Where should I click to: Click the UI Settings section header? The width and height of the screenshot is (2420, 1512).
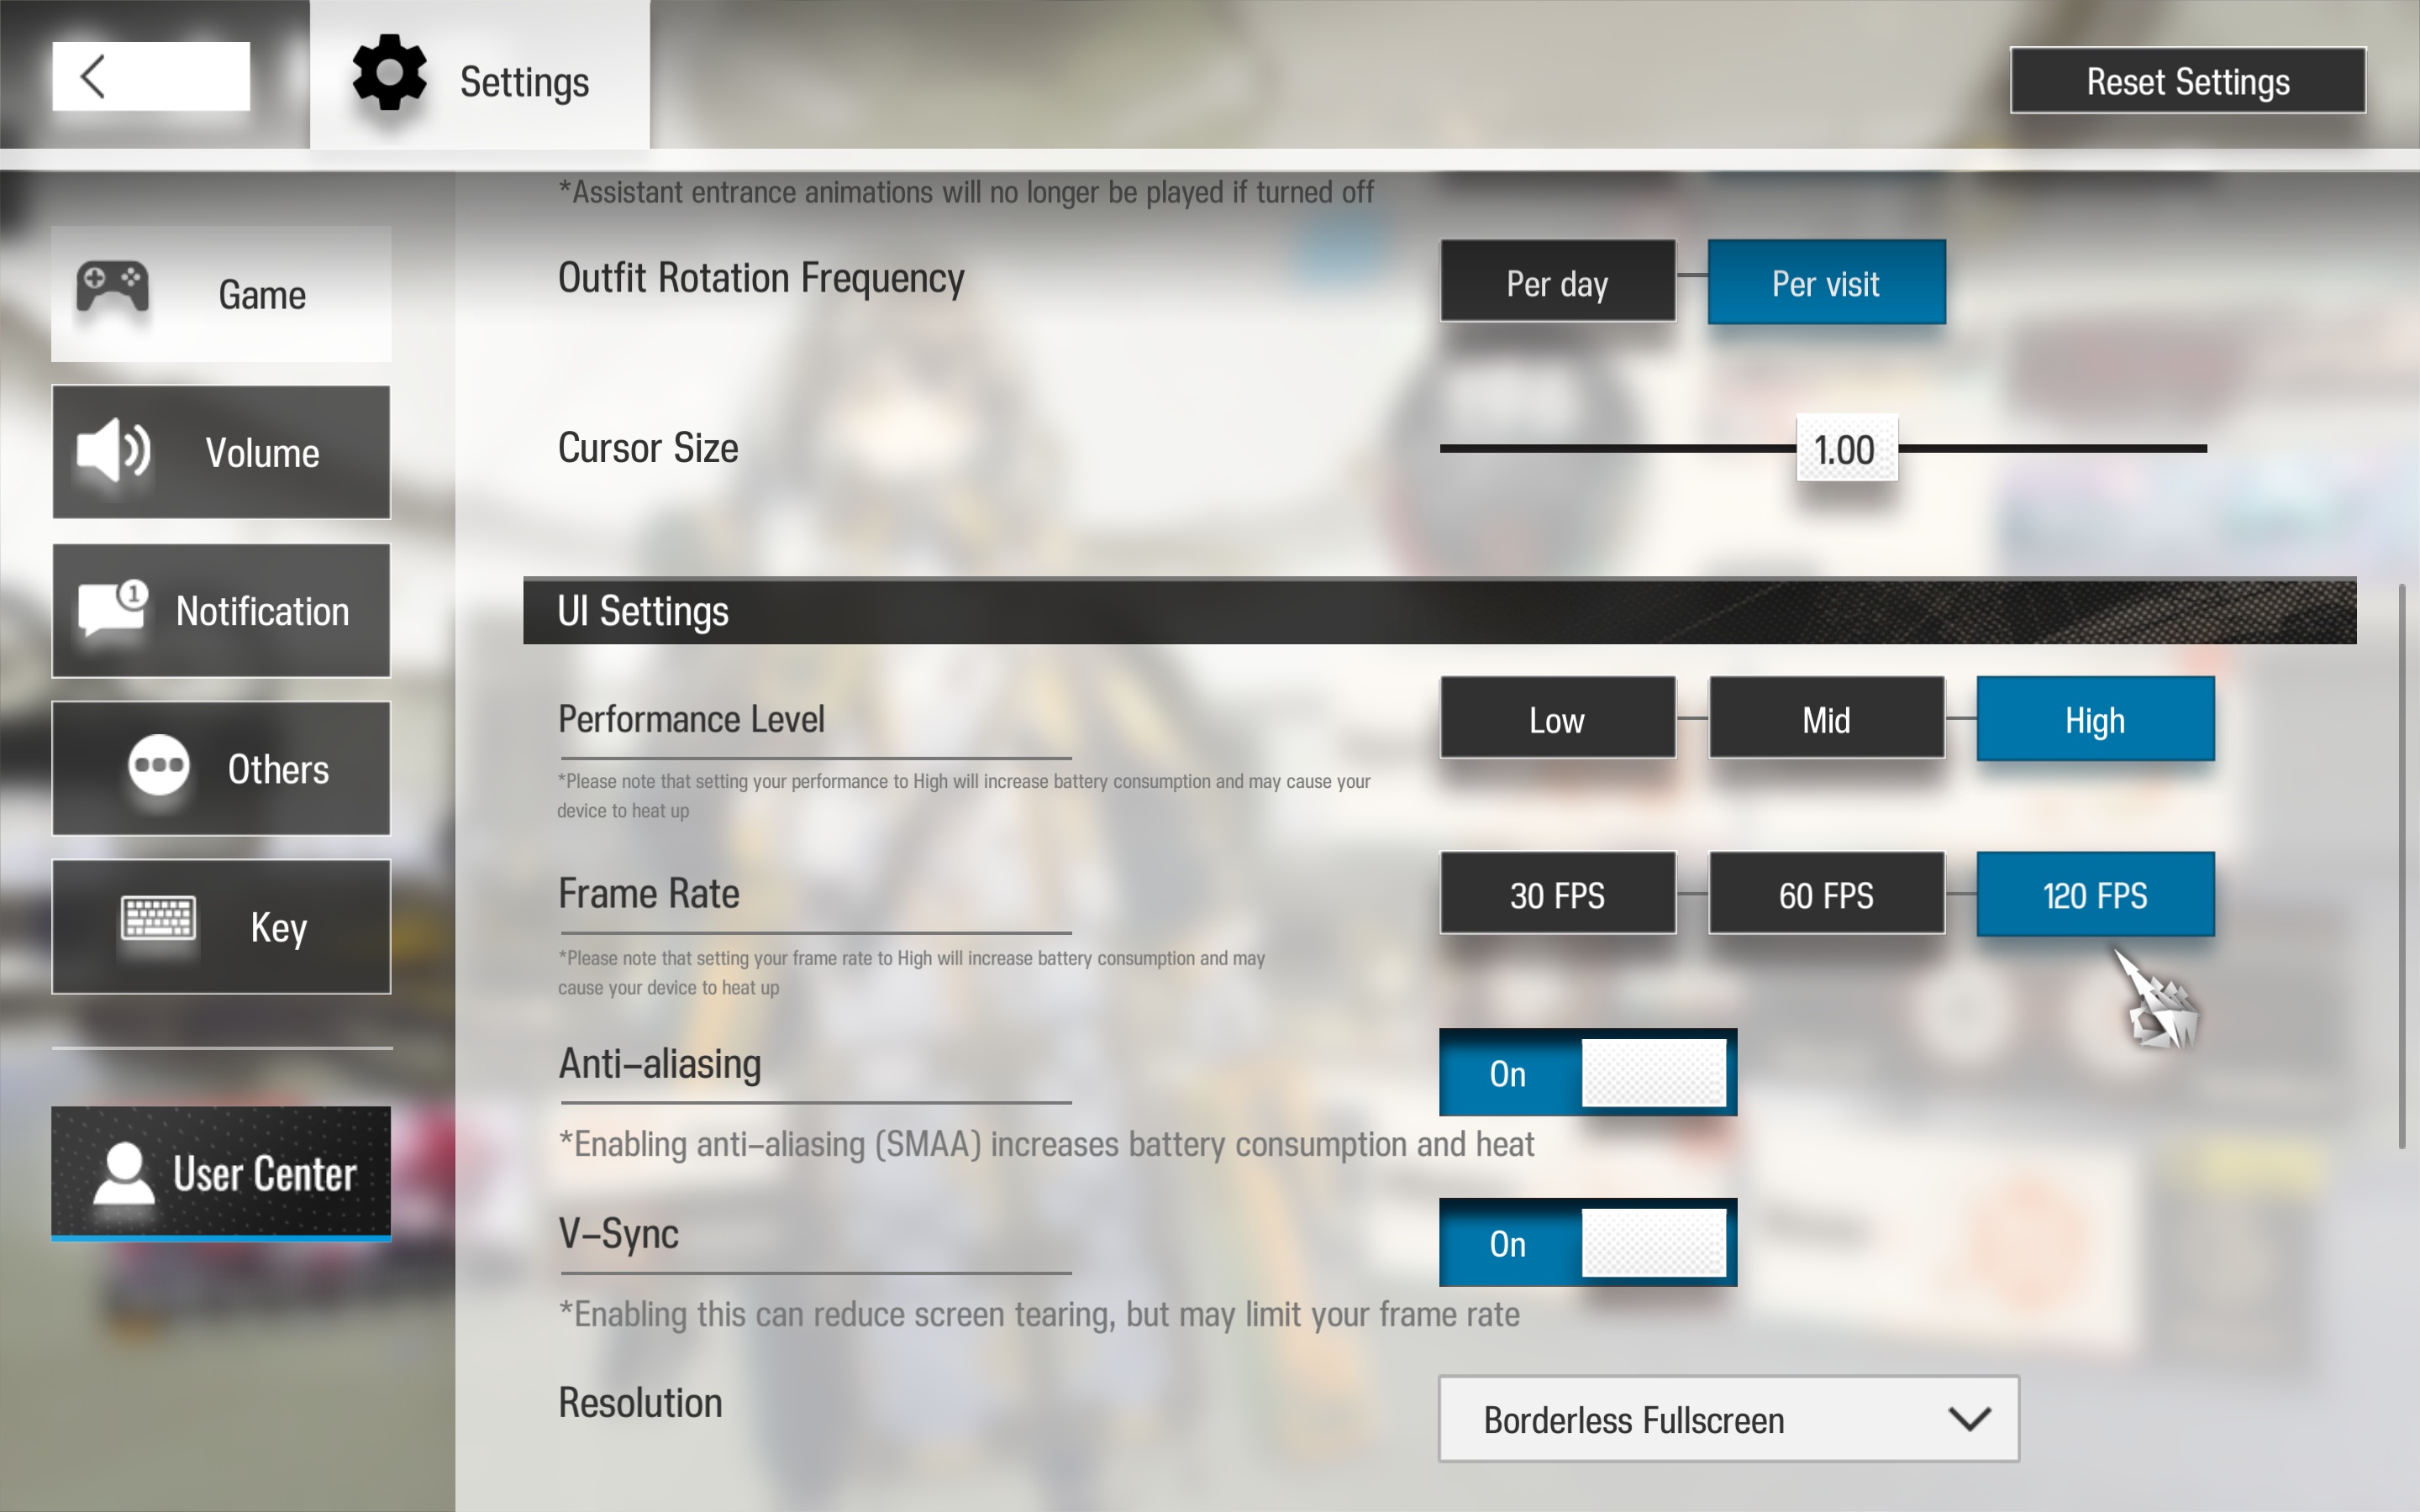pos(1439,611)
